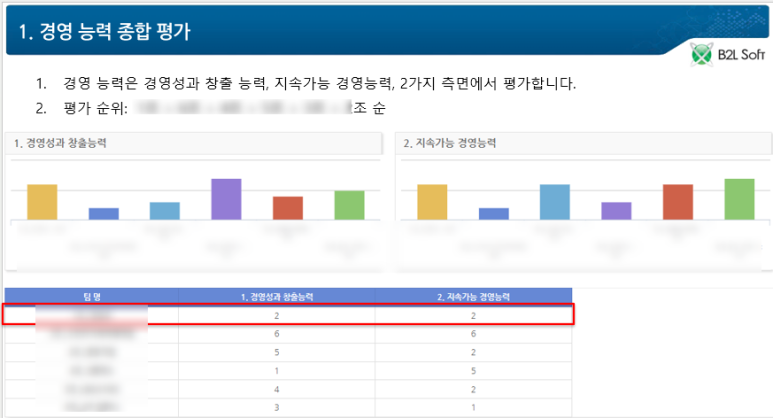Screen dimensions: 773x418
Task: Click value 1 in 경영성과 창출능력 table column
Action: pos(275,370)
